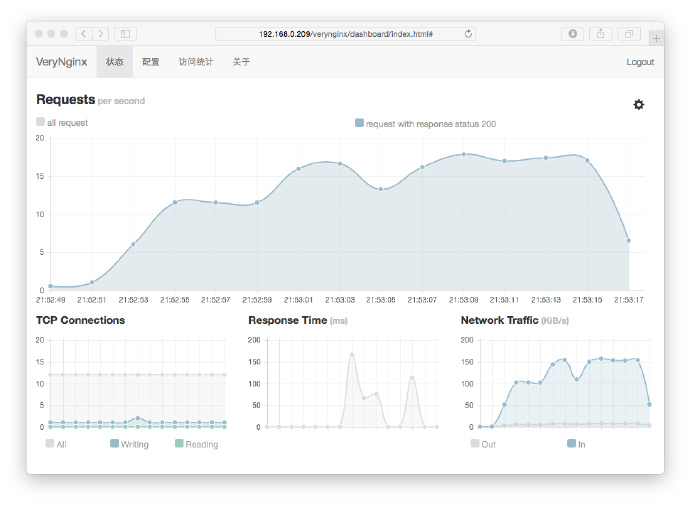This screenshot has height=505, width=690.
Task: Select the 配置 configuration tab
Action: (150, 62)
